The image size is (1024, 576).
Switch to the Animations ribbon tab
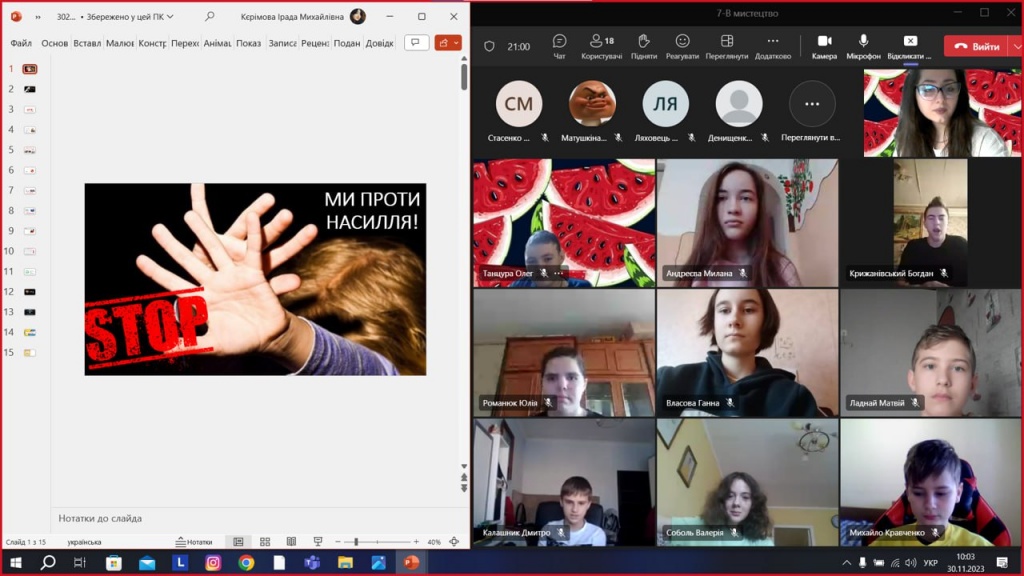pos(217,43)
